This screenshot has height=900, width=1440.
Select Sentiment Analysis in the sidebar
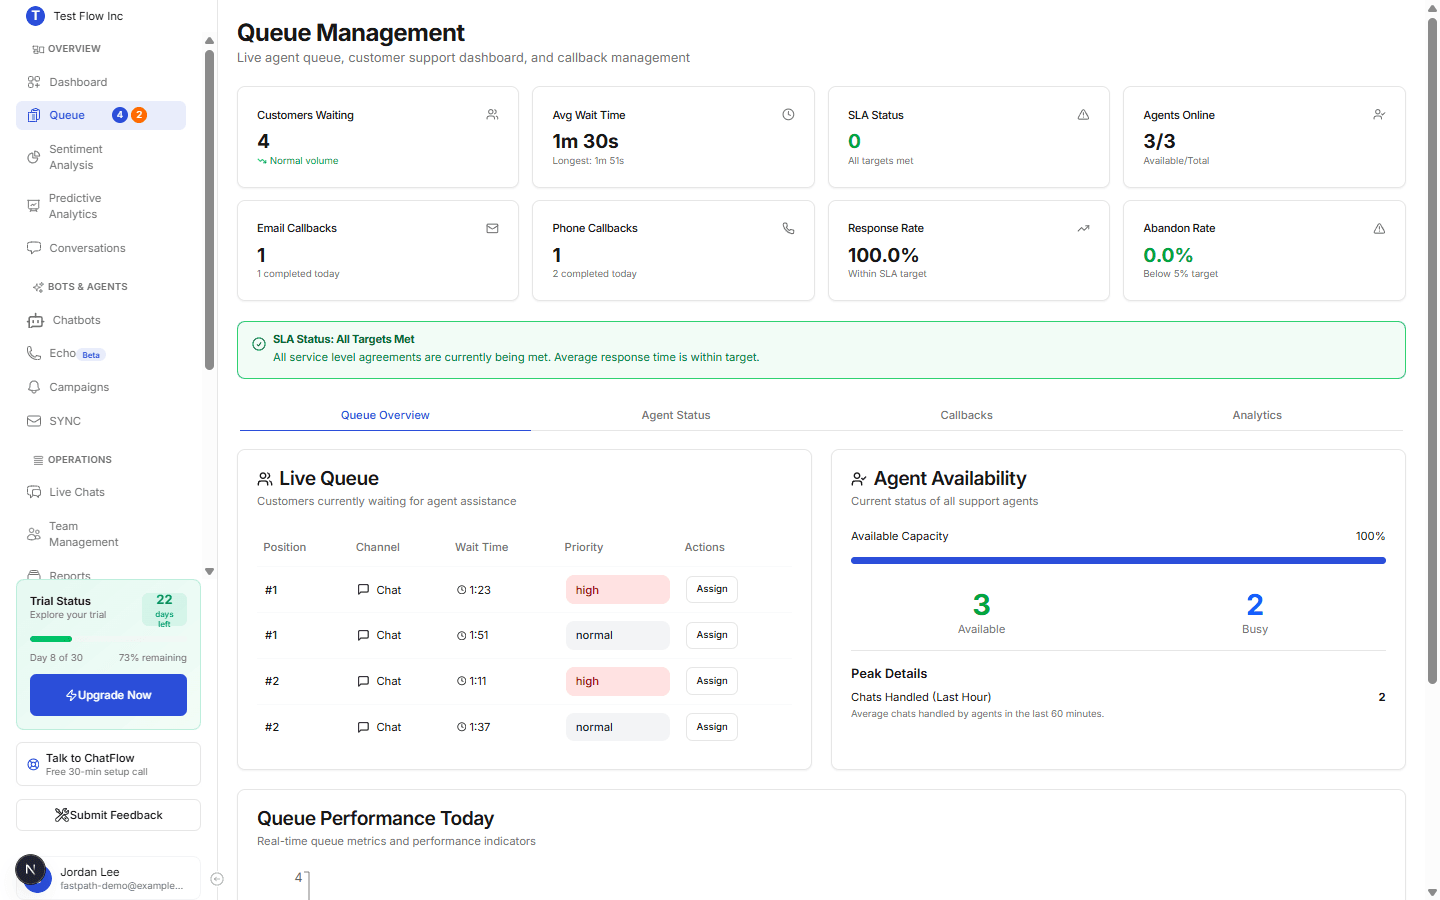click(x=101, y=157)
